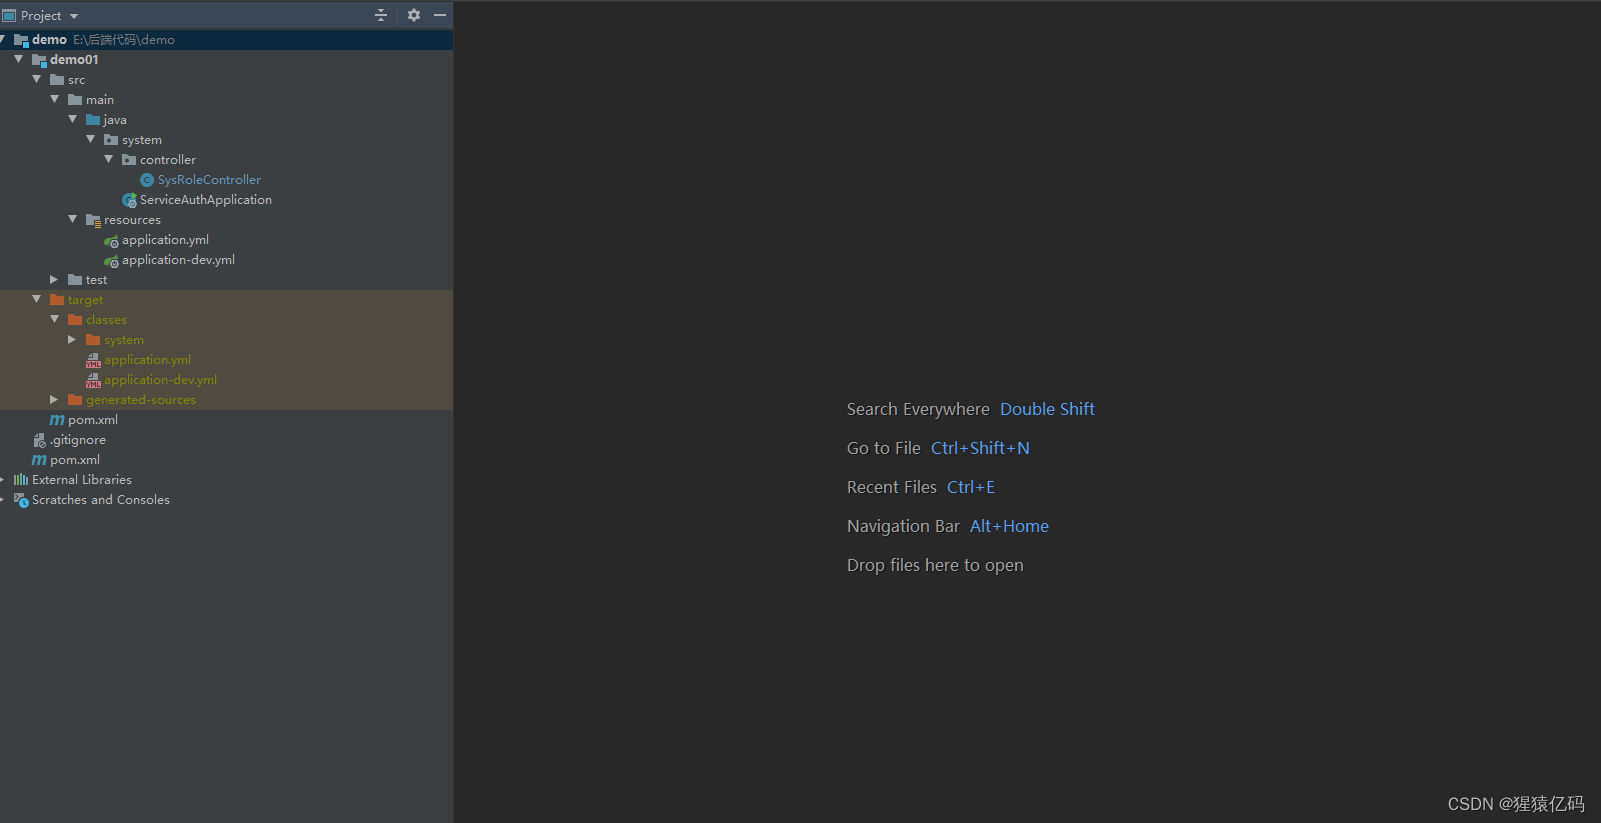This screenshot has width=1601, height=823.
Task: Click the Project panel title
Action: coord(41,16)
